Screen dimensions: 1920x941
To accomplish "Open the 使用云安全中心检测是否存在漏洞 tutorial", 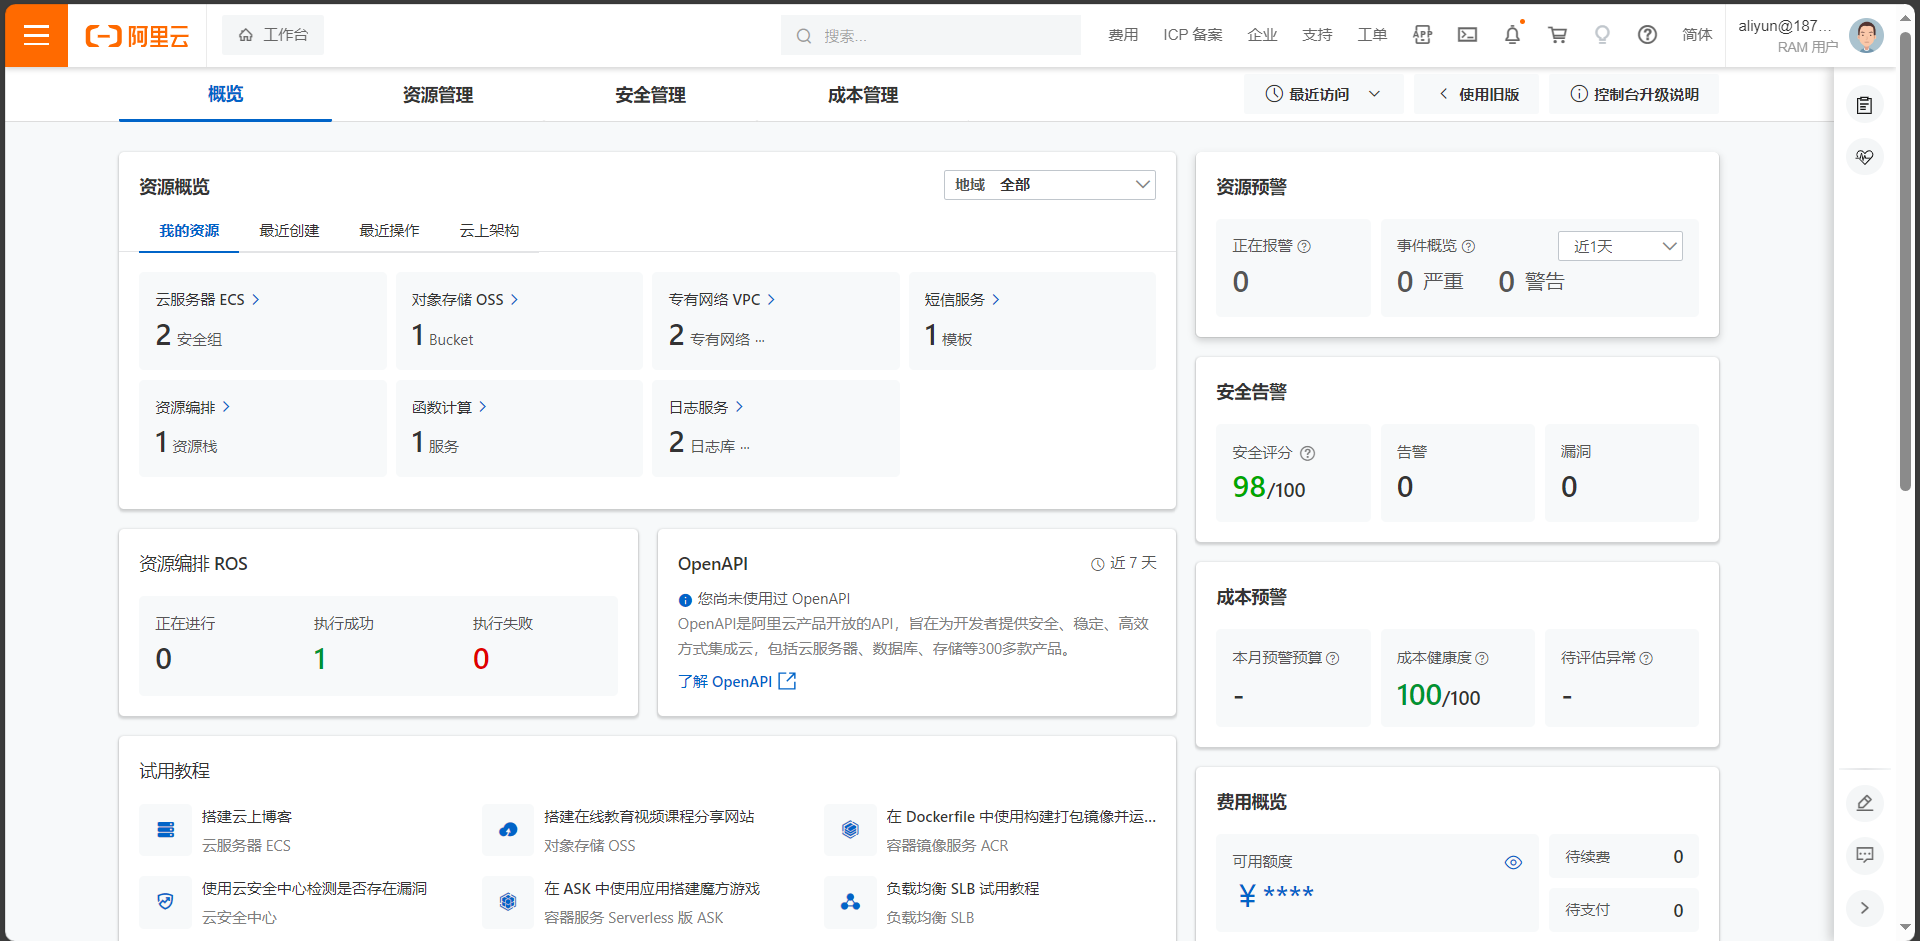I will click(x=314, y=888).
